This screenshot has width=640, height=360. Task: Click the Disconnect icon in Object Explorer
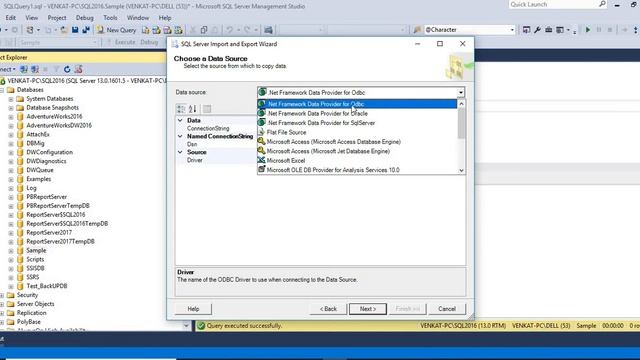[x=35, y=69]
